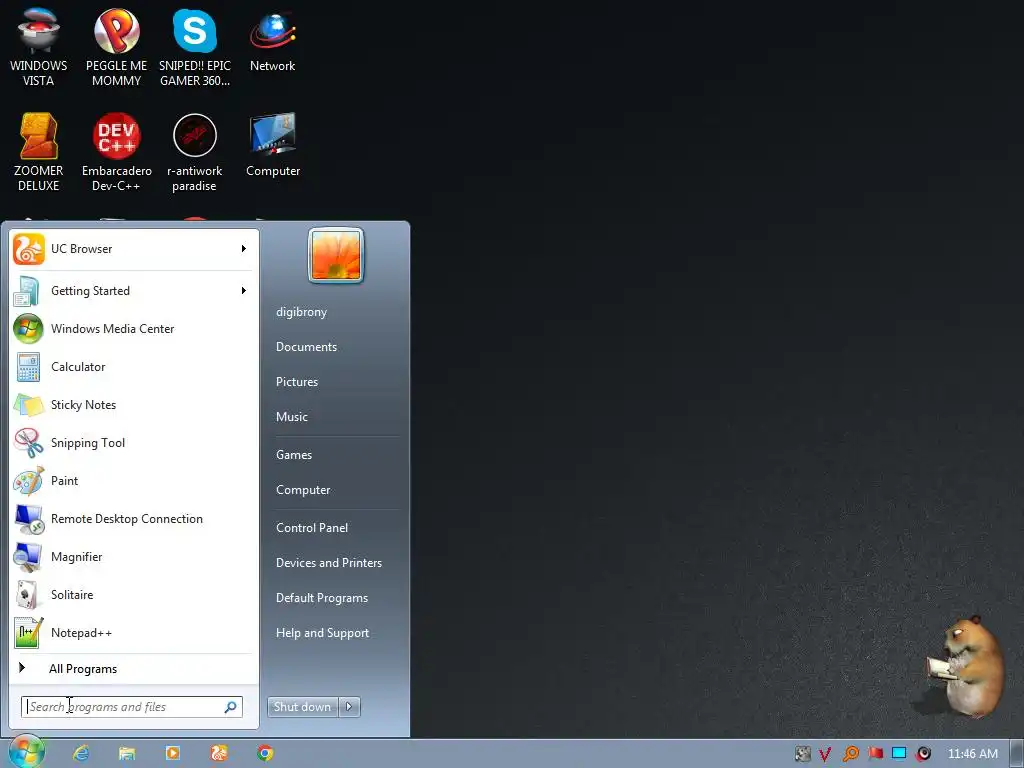
Task: Click the blue monitor network tray icon
Action: [x=899, y=754]
